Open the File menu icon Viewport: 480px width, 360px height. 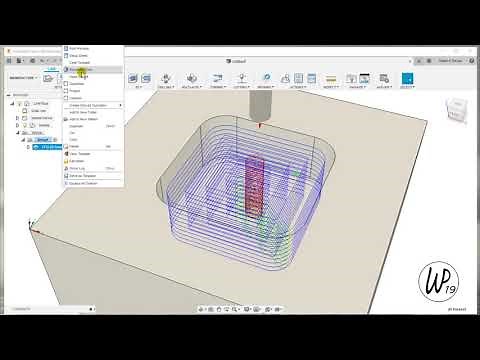click(x=19, y=60)
